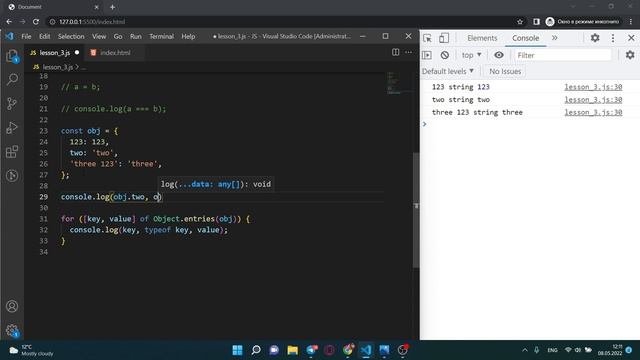Open the Help menu
This screenshot has width=640, height=360.
click(x=188, y=36)
